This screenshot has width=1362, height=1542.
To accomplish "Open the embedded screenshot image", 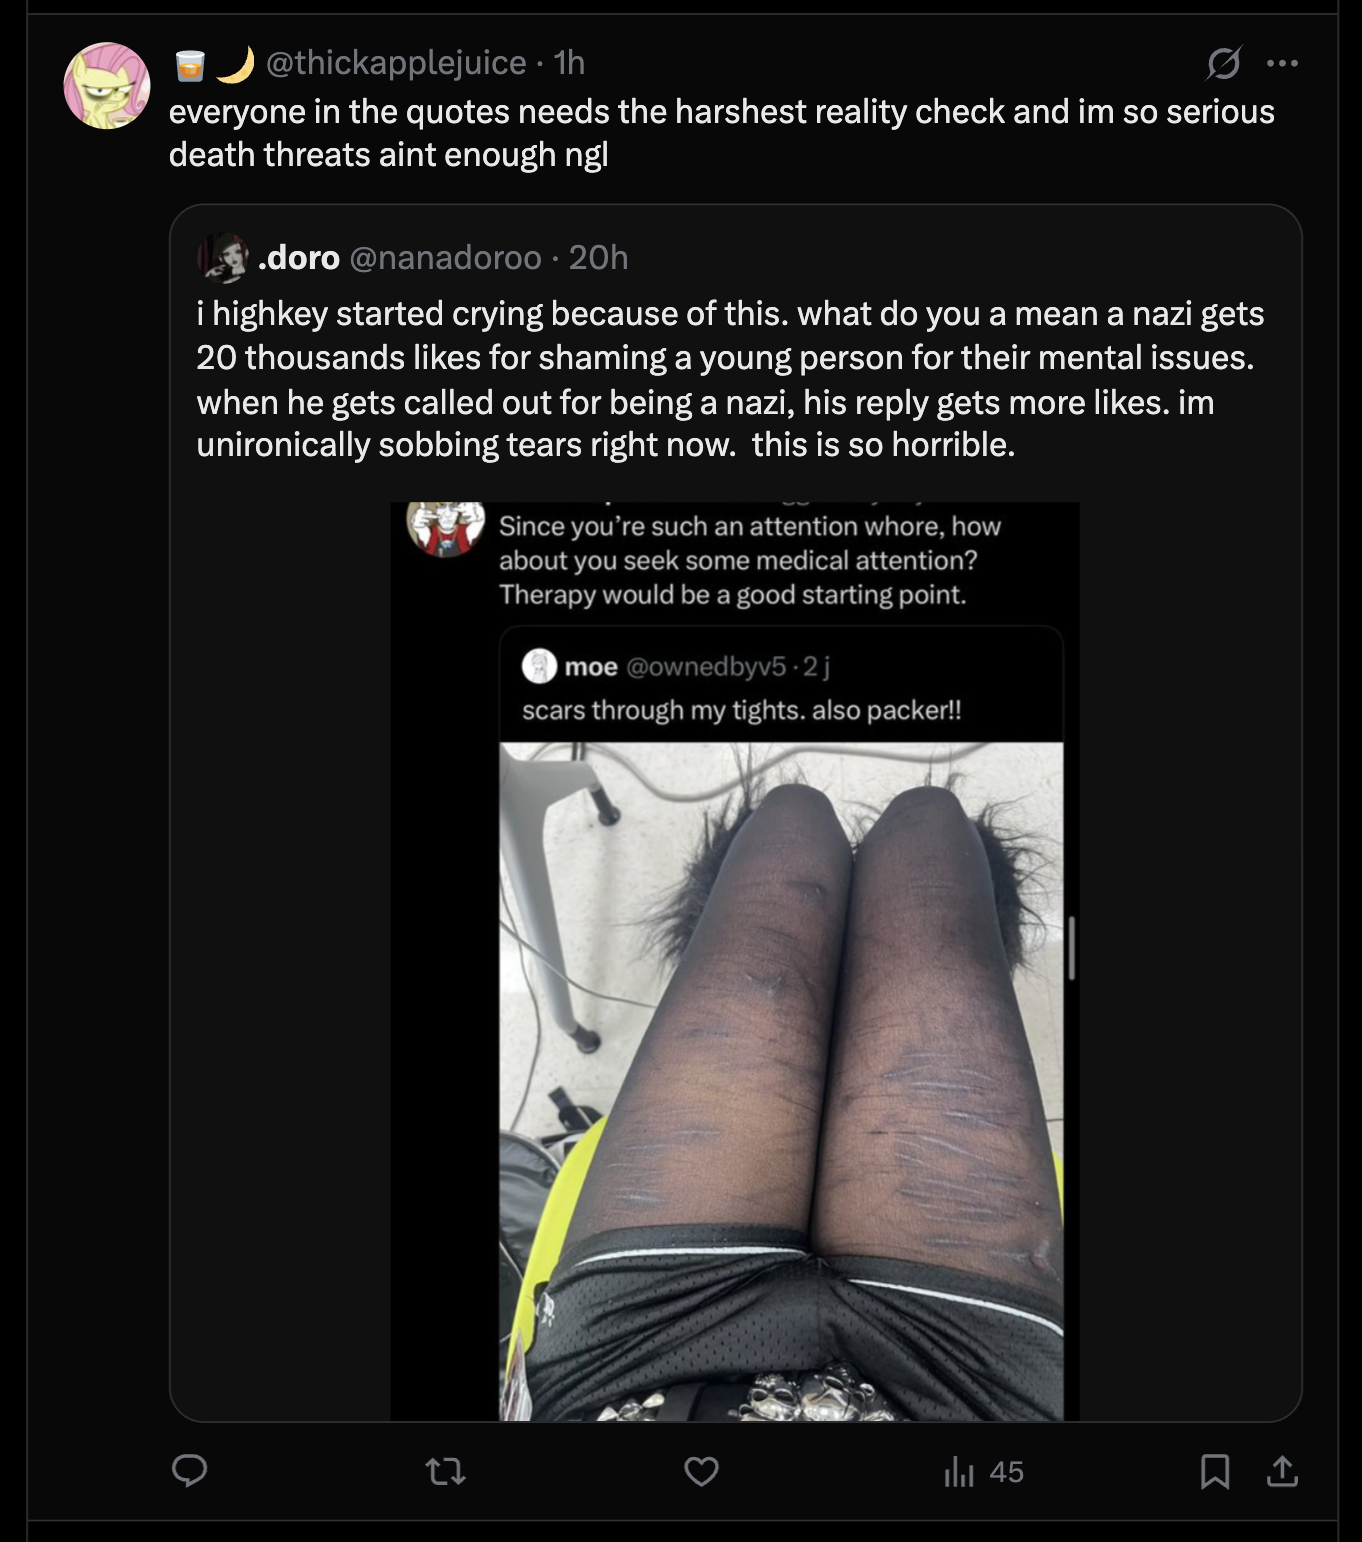I will 735,961.
